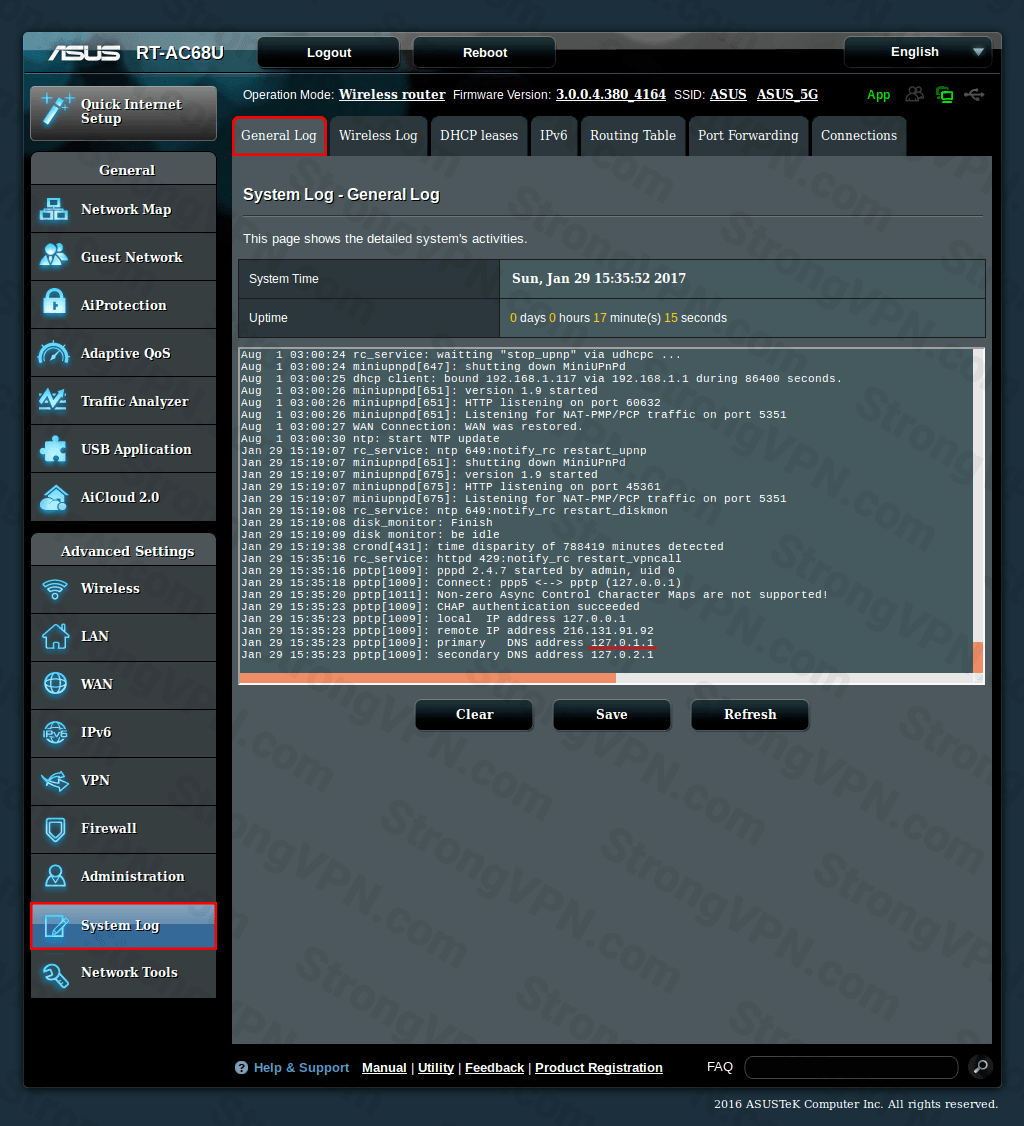Click the Administration user icon
This screenshot has width=1024, height=1126.
point(55,876)
